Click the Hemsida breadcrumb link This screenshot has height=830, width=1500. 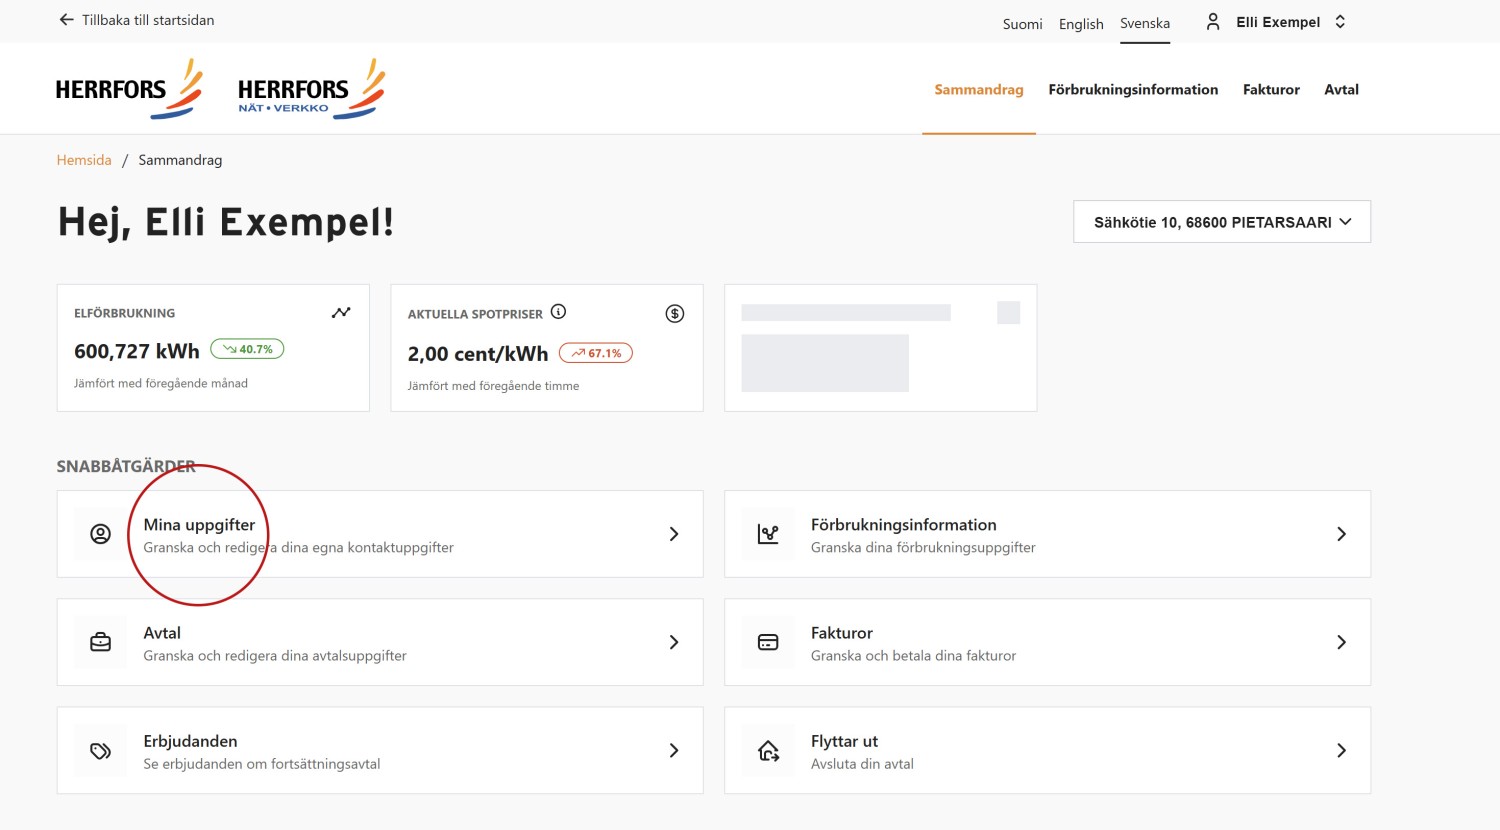(x=84, y=160)
